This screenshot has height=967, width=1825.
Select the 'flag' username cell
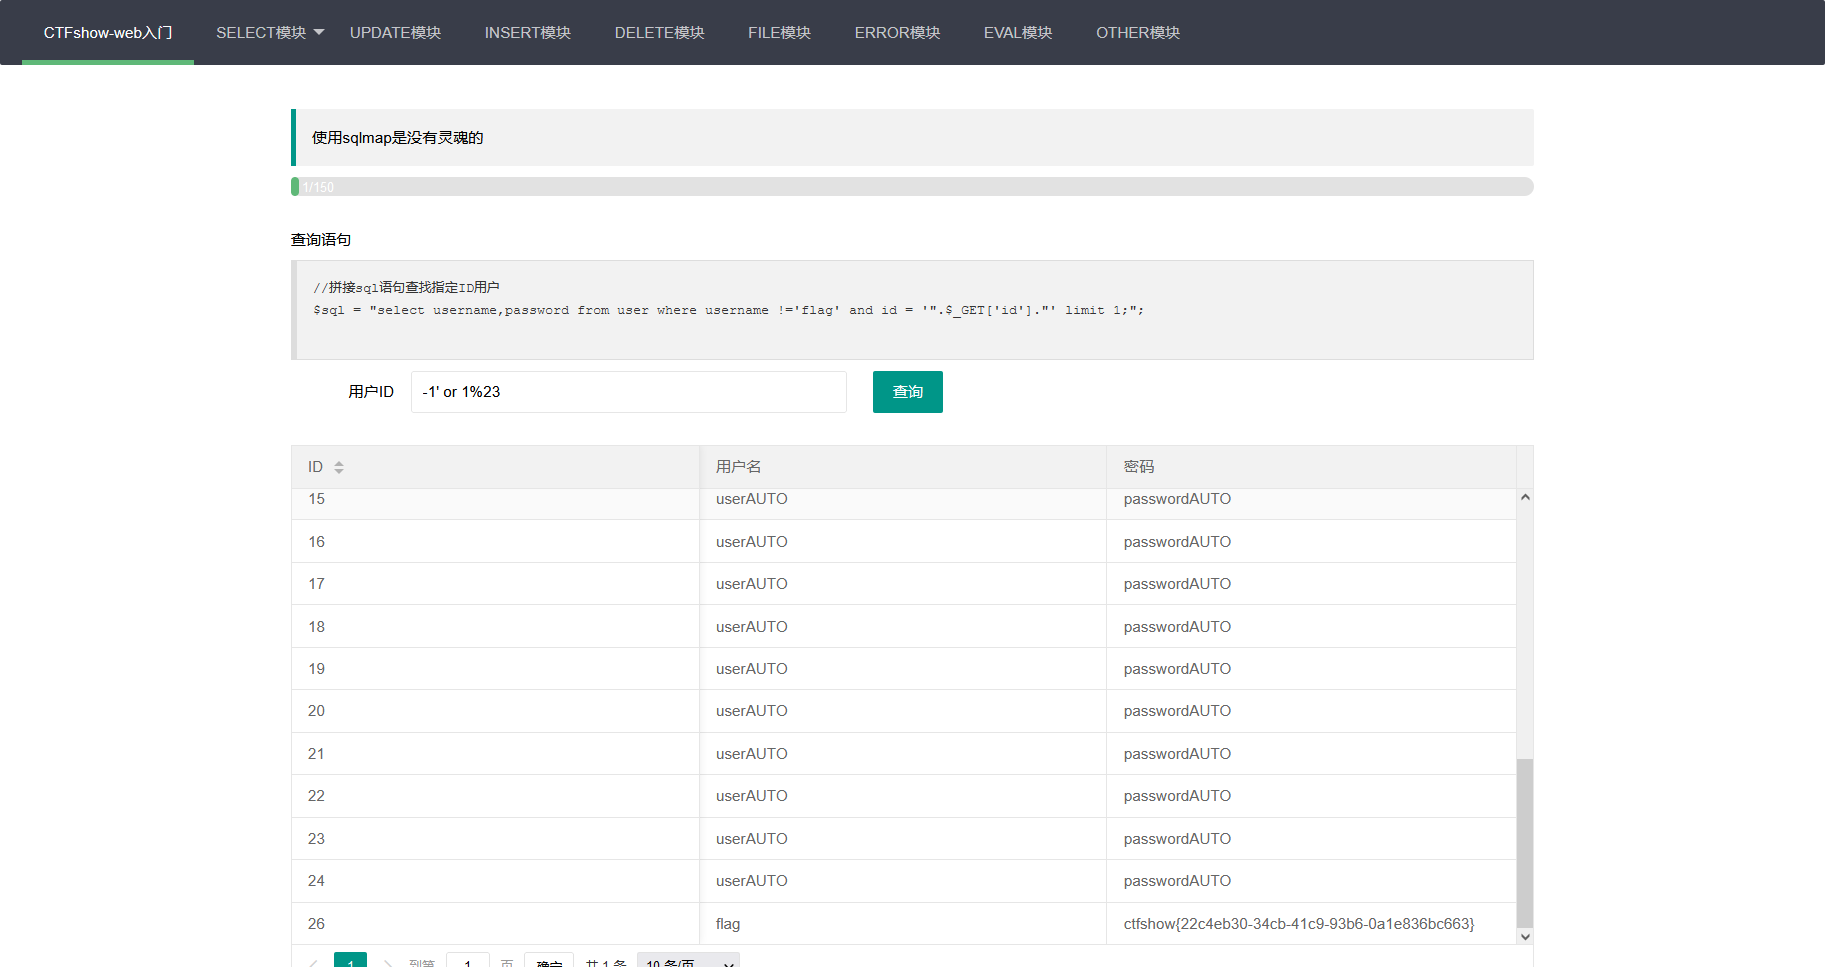pos(902,924)
